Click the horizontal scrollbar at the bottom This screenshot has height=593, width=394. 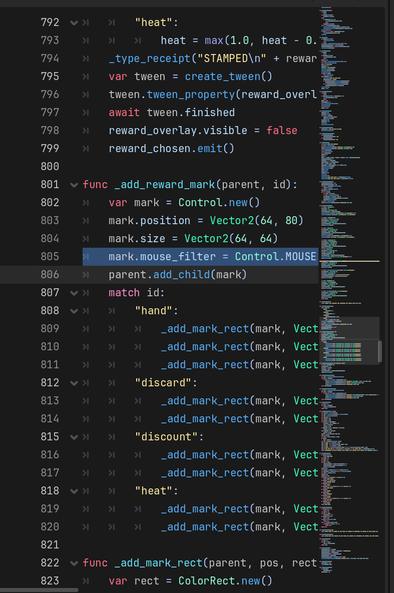(39, 590)
